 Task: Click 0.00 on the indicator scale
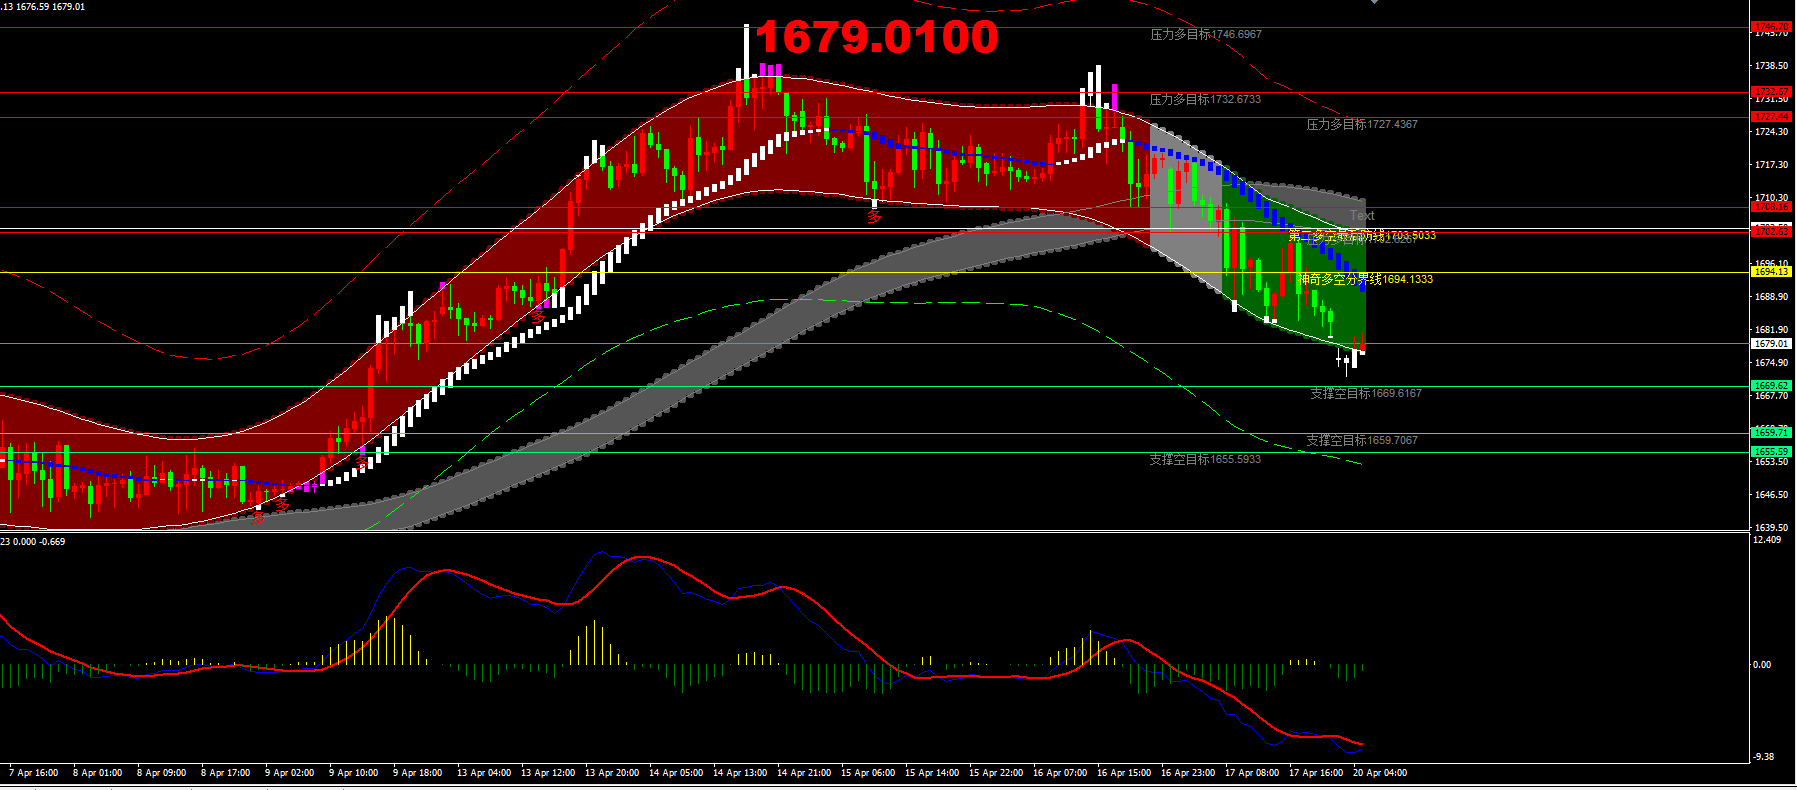(x=1762, y=665)
